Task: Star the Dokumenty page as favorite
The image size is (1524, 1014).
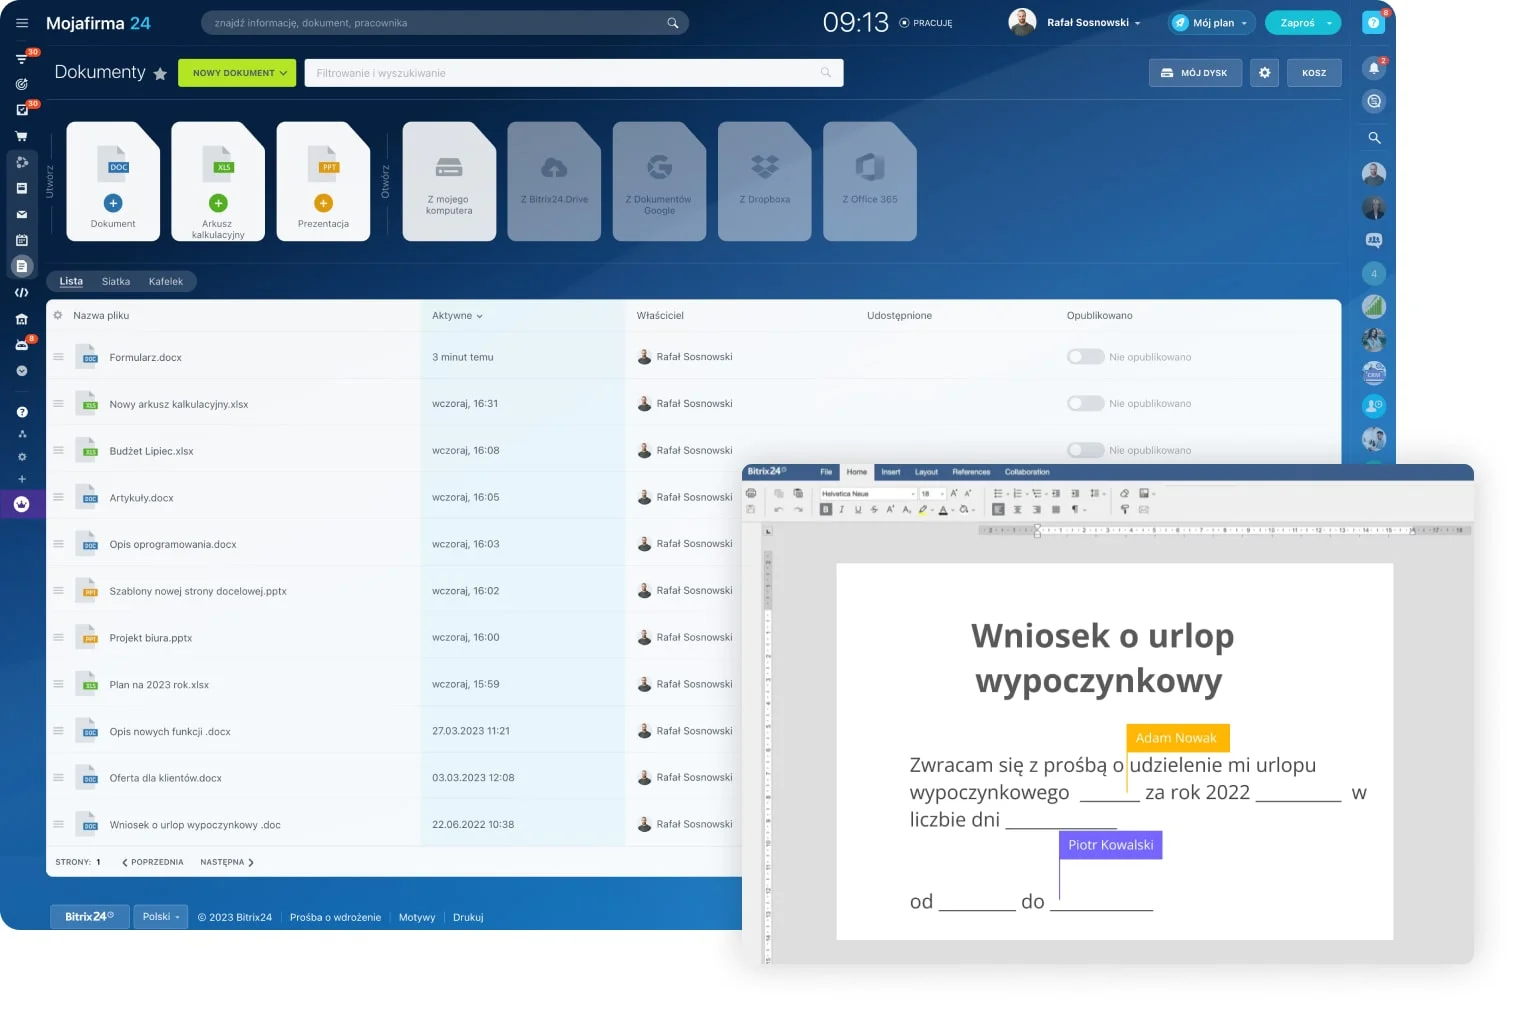Action: [160, 74]
